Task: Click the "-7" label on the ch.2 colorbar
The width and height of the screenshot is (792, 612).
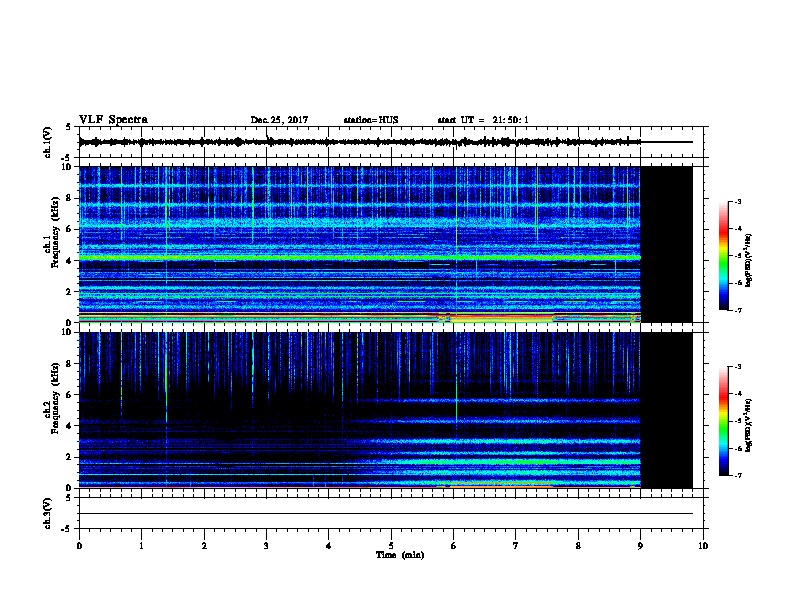Action: tap(737, 475)
